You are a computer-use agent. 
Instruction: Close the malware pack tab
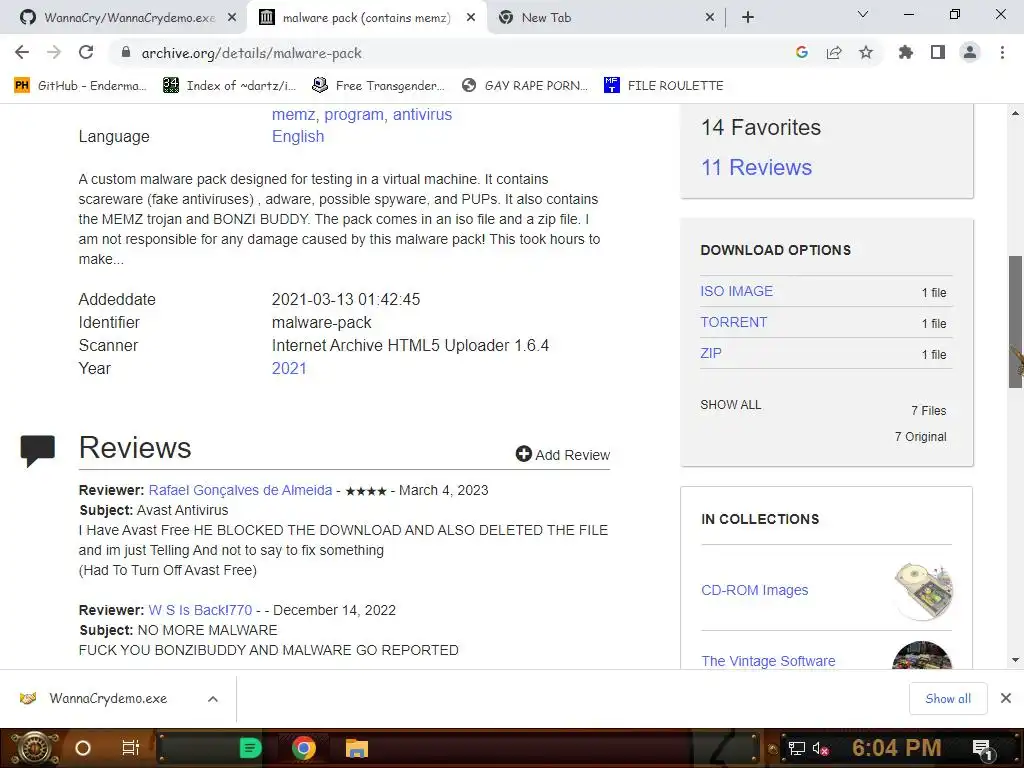coord(471,18)
